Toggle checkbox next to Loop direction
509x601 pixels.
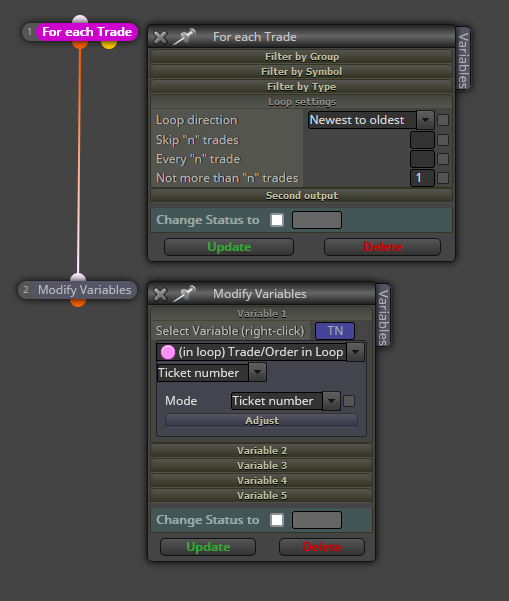click(x=443, y=120)
